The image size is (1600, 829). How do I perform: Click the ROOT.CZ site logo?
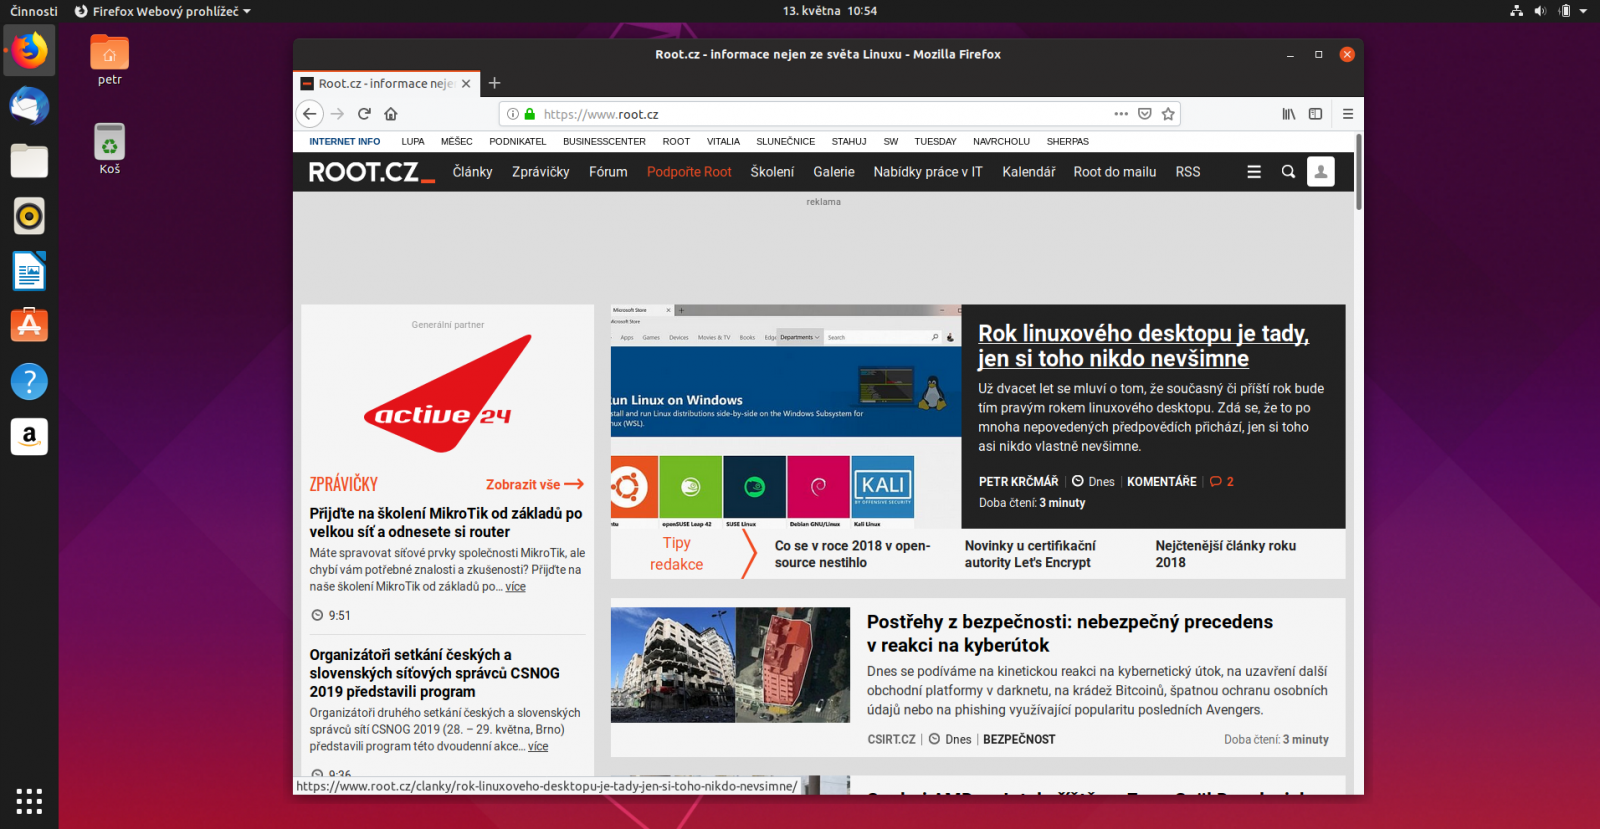click(x=371, y=172)
